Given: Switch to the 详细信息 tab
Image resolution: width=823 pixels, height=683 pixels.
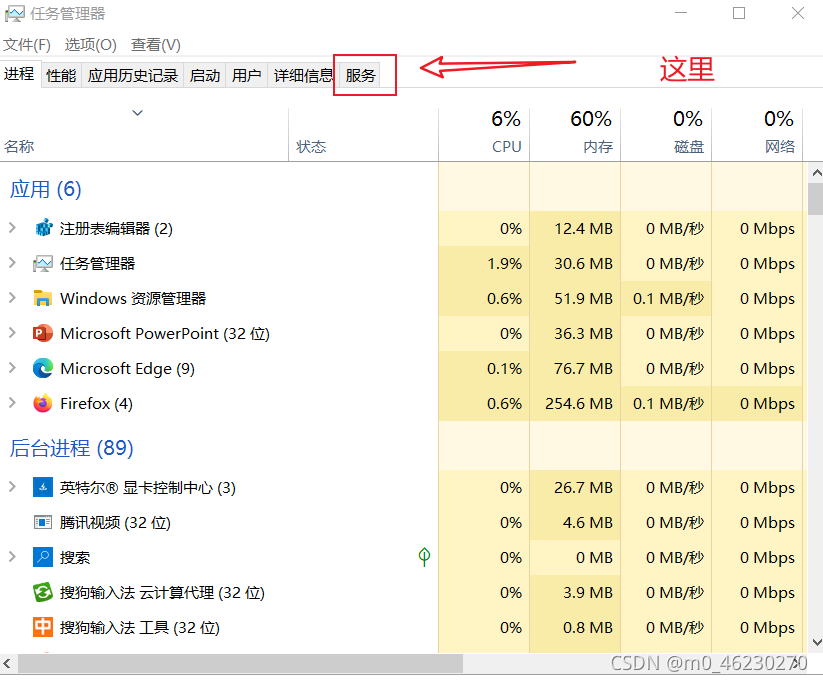Looking at the screenshot, I should [303, 76].
